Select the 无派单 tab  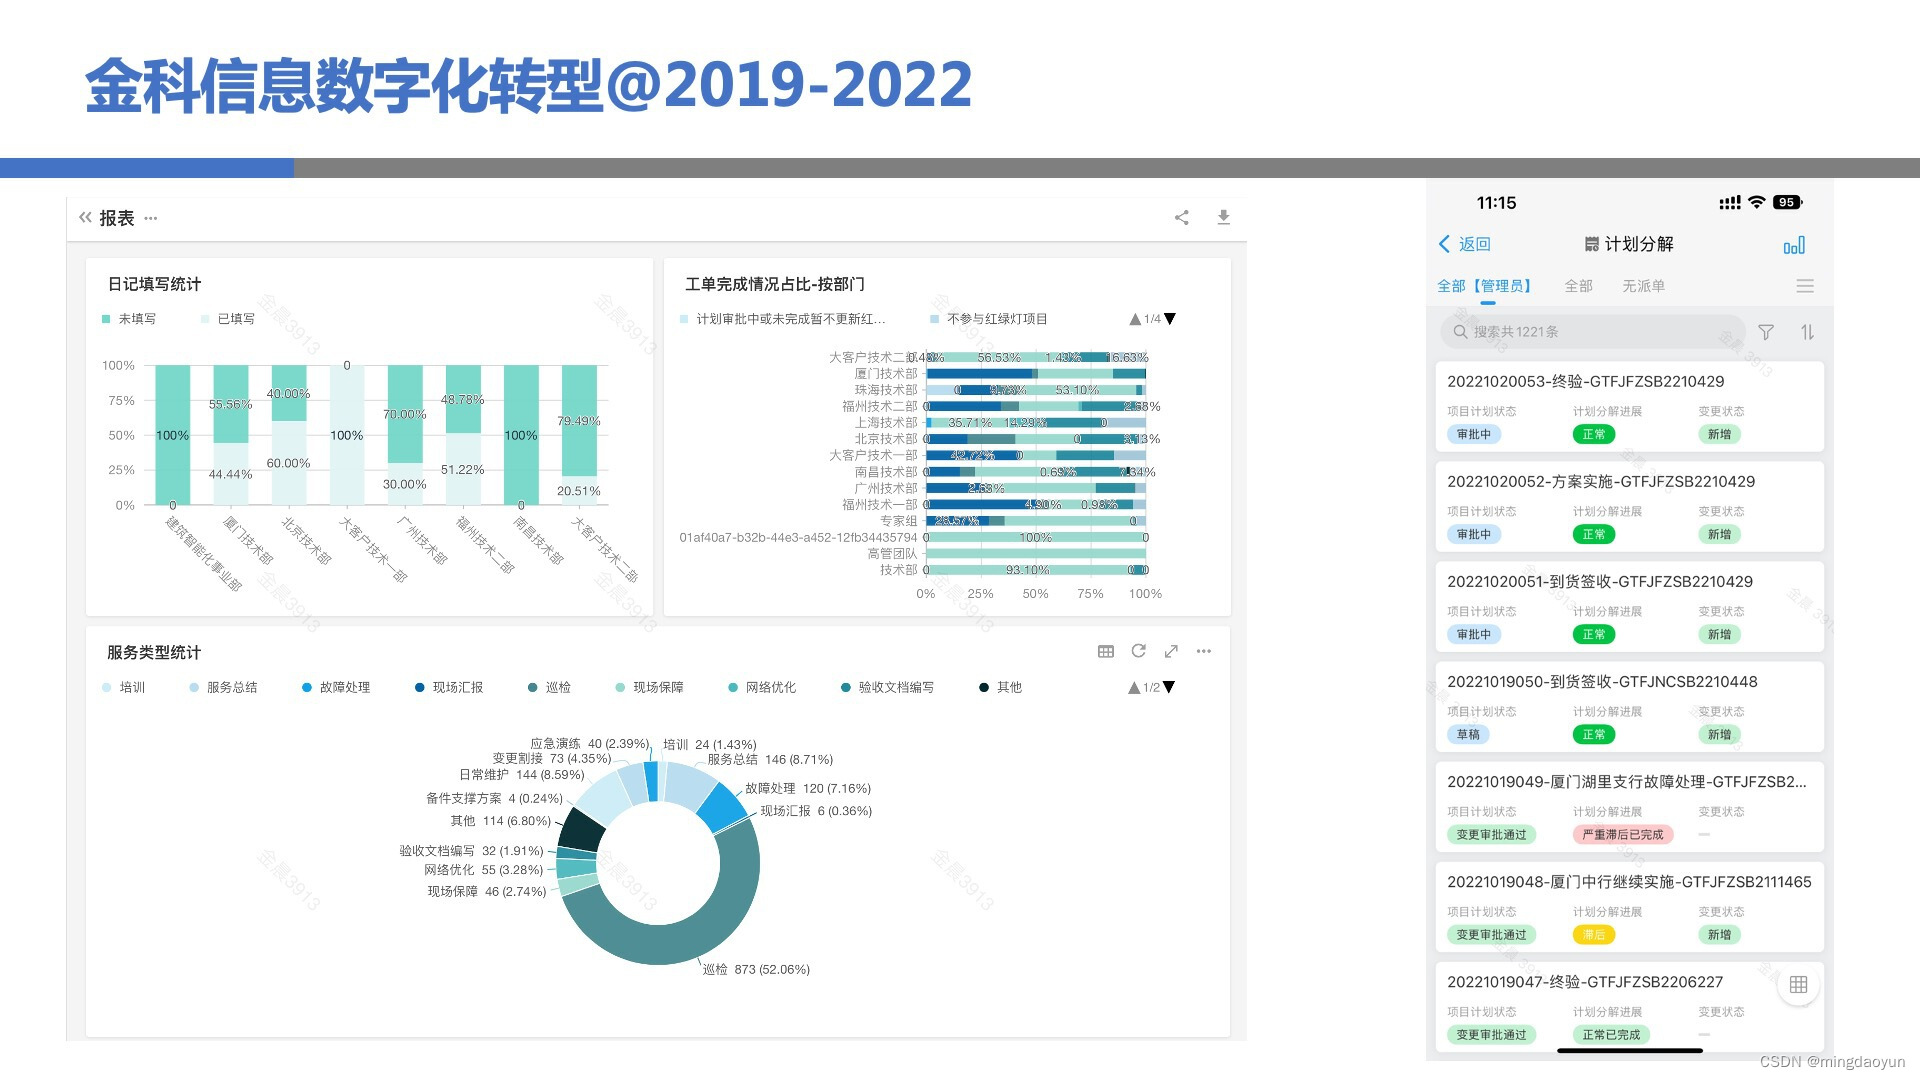[1644, 286]
